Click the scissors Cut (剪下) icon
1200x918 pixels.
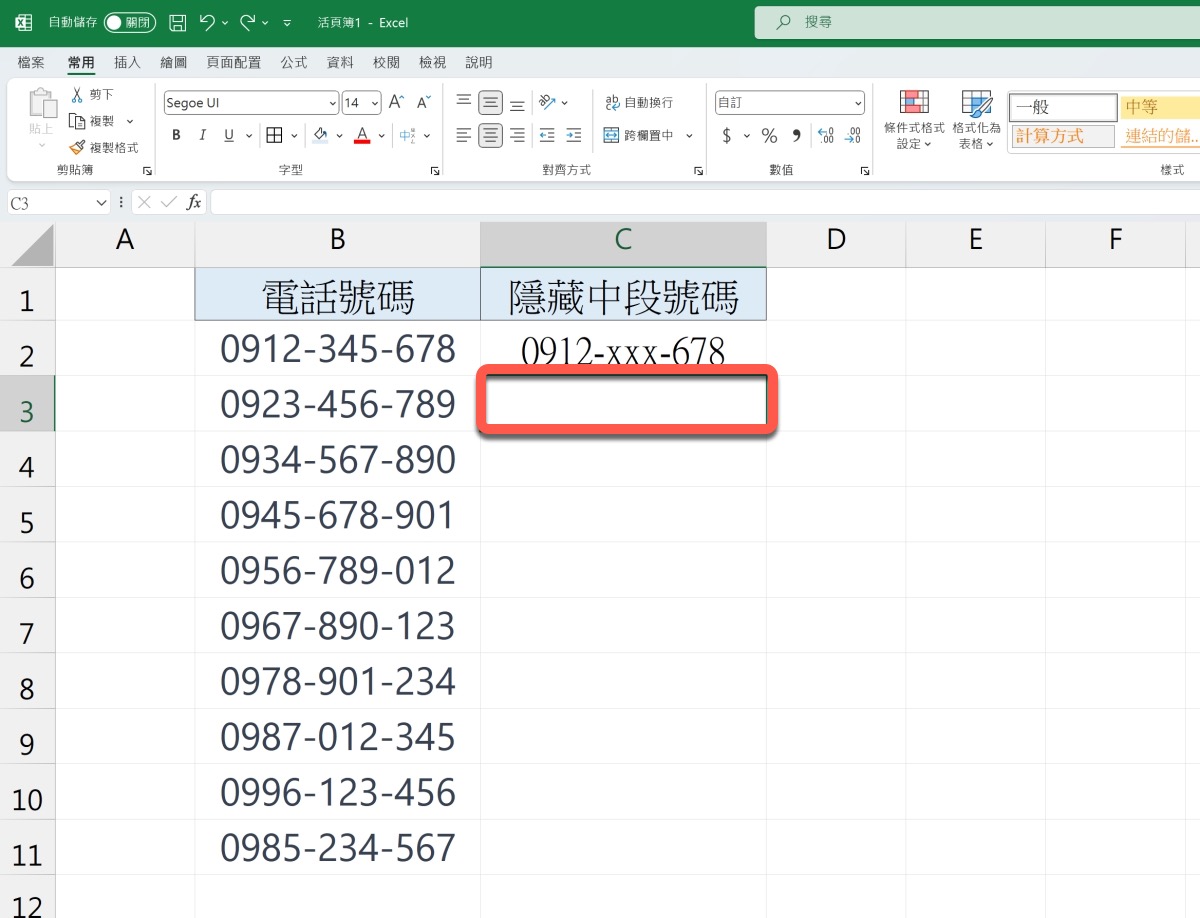77,94
